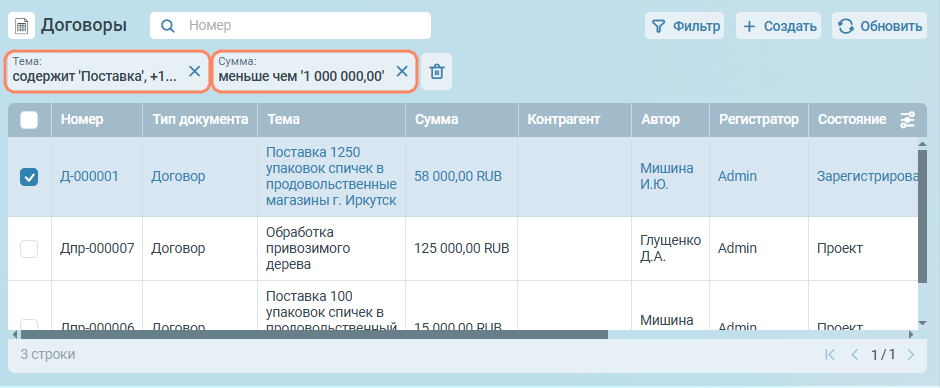Edit the Тема filter 'содержит Поставка'
Screen dimensions: 940x388
coord(95,77)
